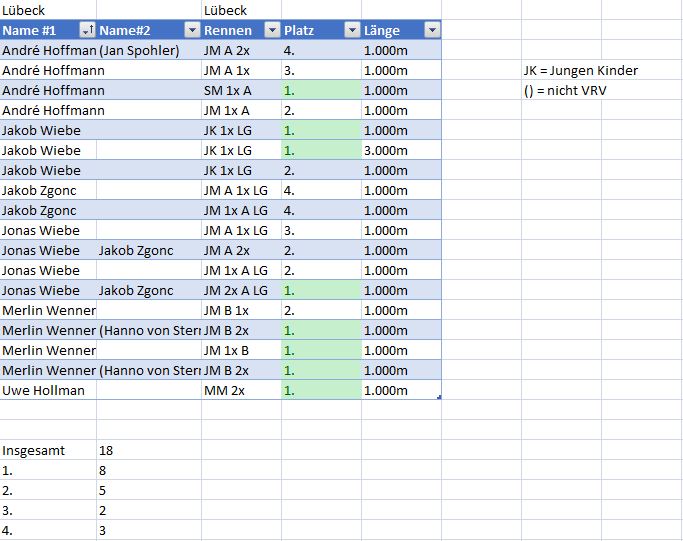The image size is (683, 541).
Task: Open the Platz column filter dropdown
Action: [351, 30]
